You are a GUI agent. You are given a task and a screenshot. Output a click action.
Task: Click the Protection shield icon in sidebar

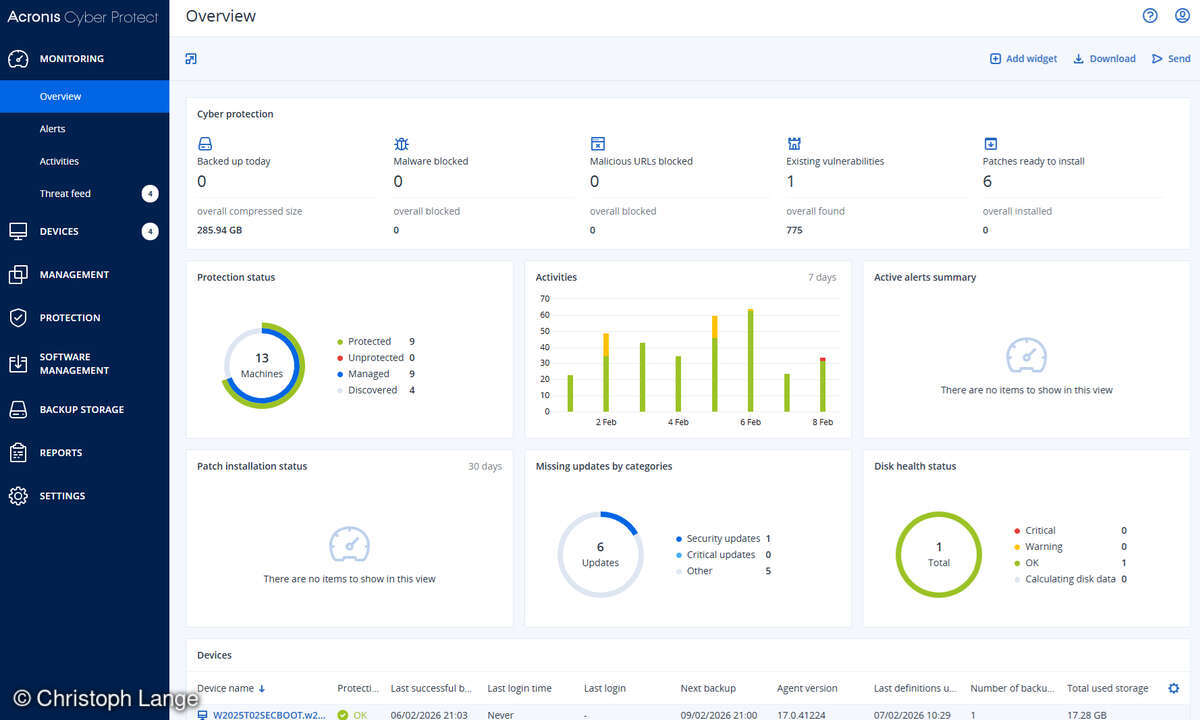point(20,317)
